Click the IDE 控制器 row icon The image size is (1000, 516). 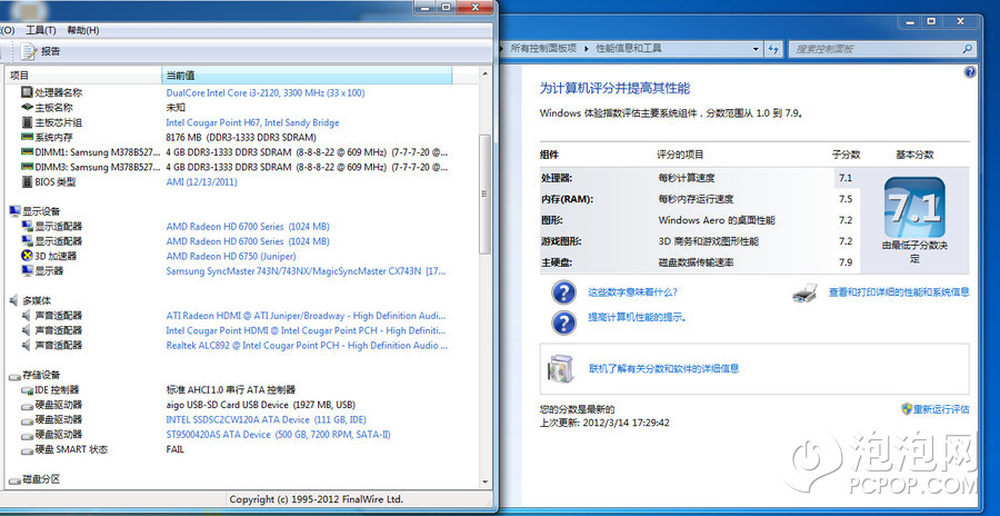coord(27,390)
